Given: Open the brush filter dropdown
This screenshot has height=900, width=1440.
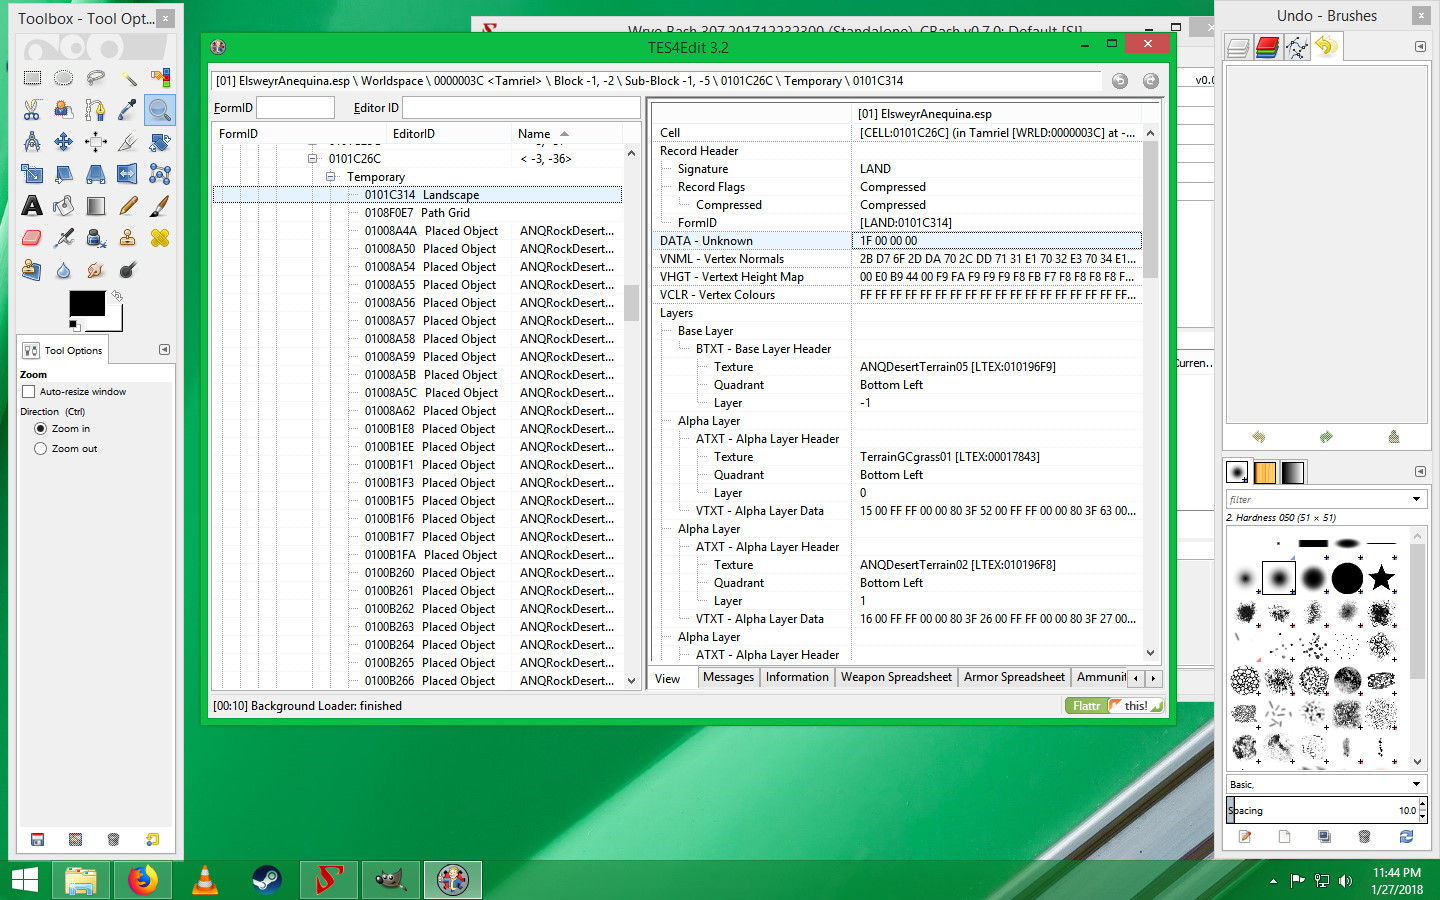Looking at the screenshot, I should [1416, 499].
